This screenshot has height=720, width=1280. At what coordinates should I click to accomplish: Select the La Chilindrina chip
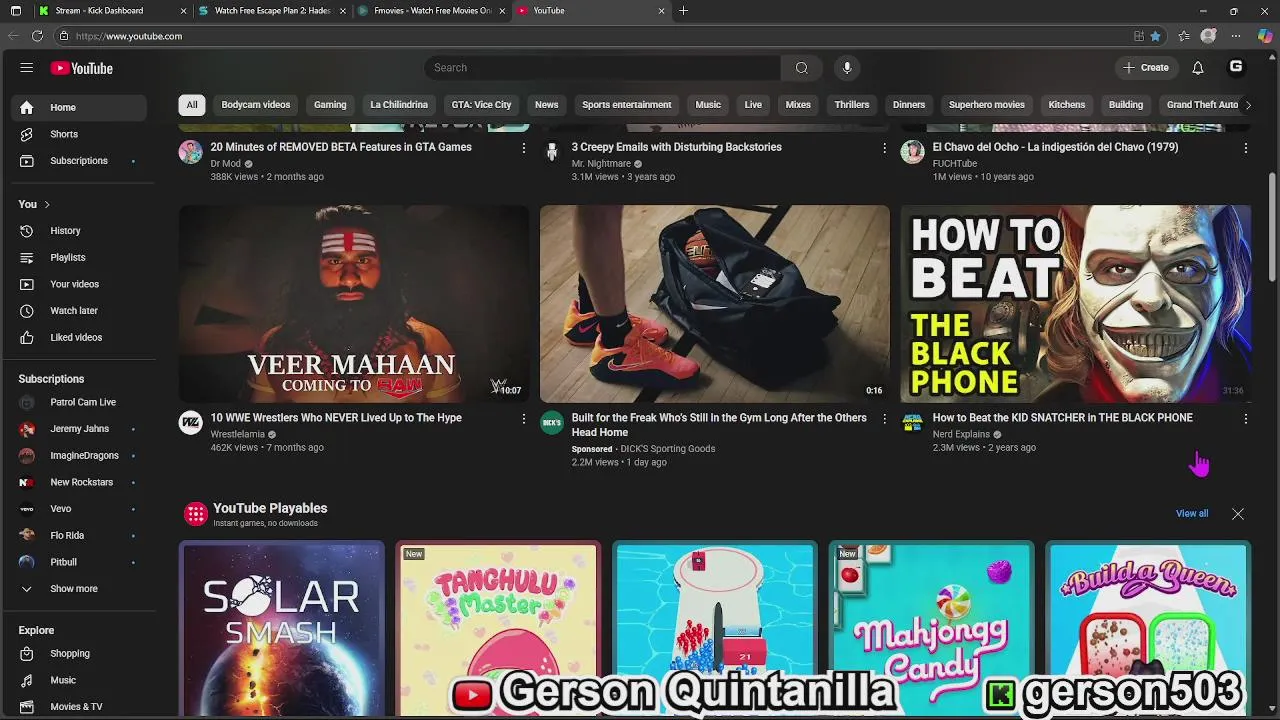(x=399, y=105)
